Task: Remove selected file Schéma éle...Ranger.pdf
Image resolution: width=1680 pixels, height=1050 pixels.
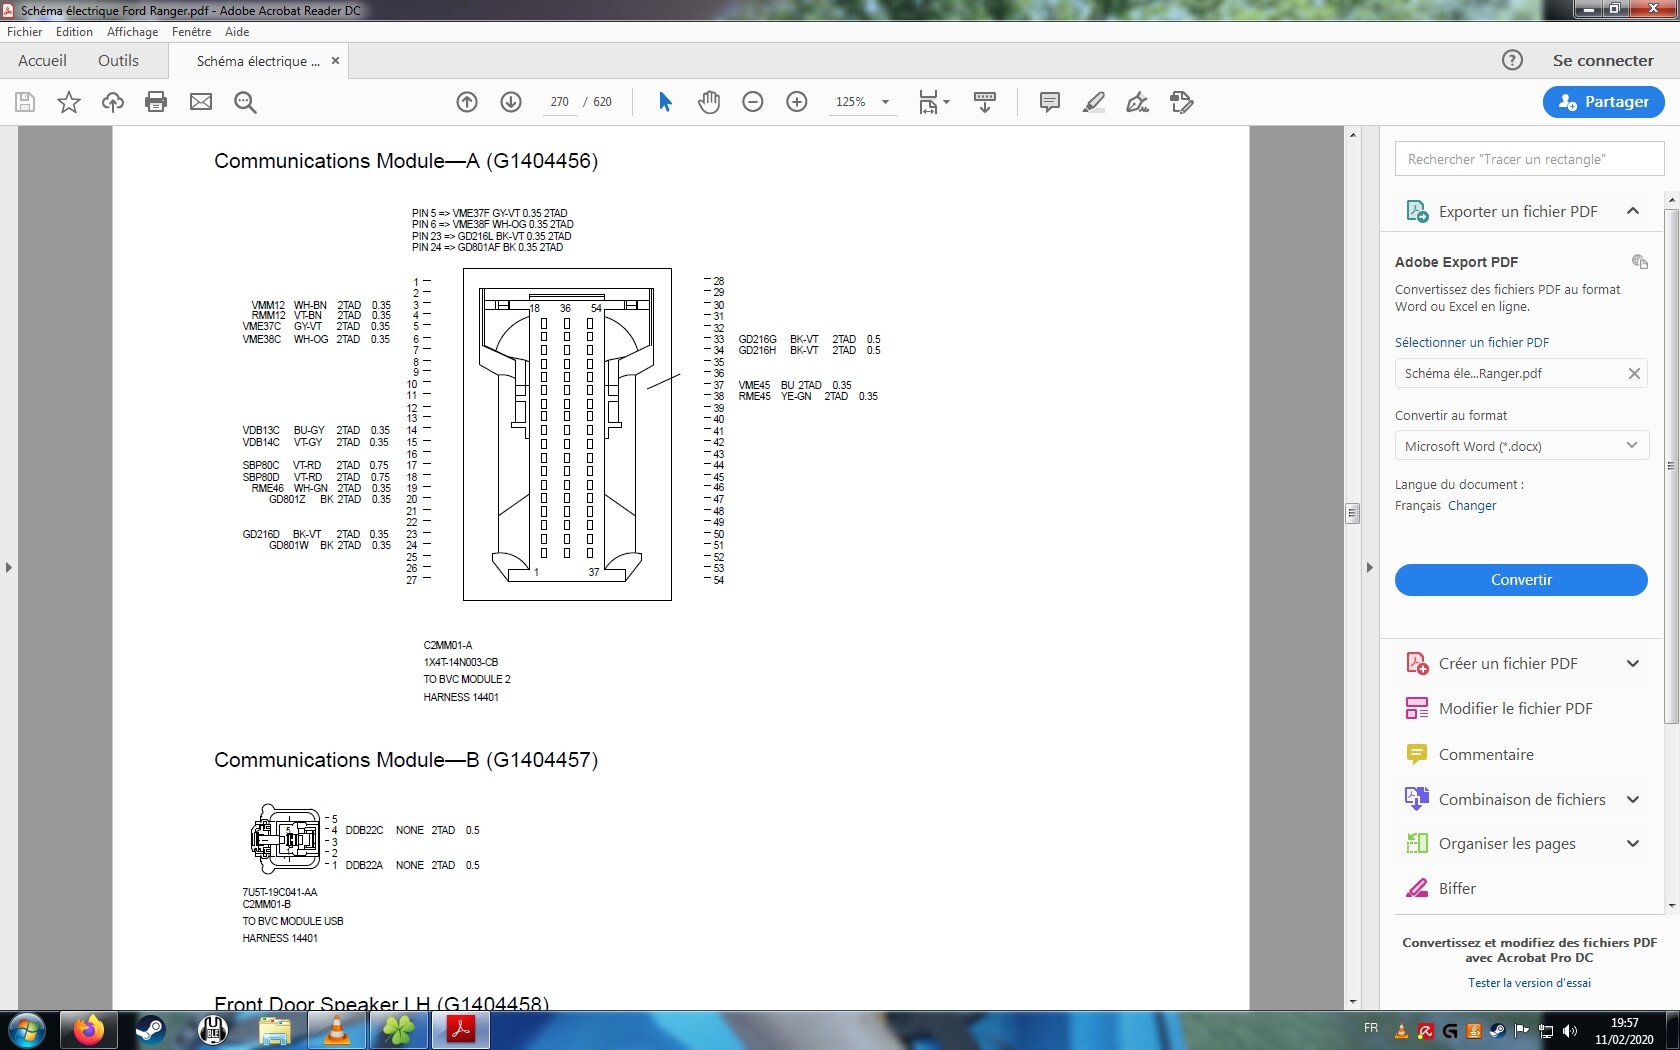Action: click(1634, 374)
